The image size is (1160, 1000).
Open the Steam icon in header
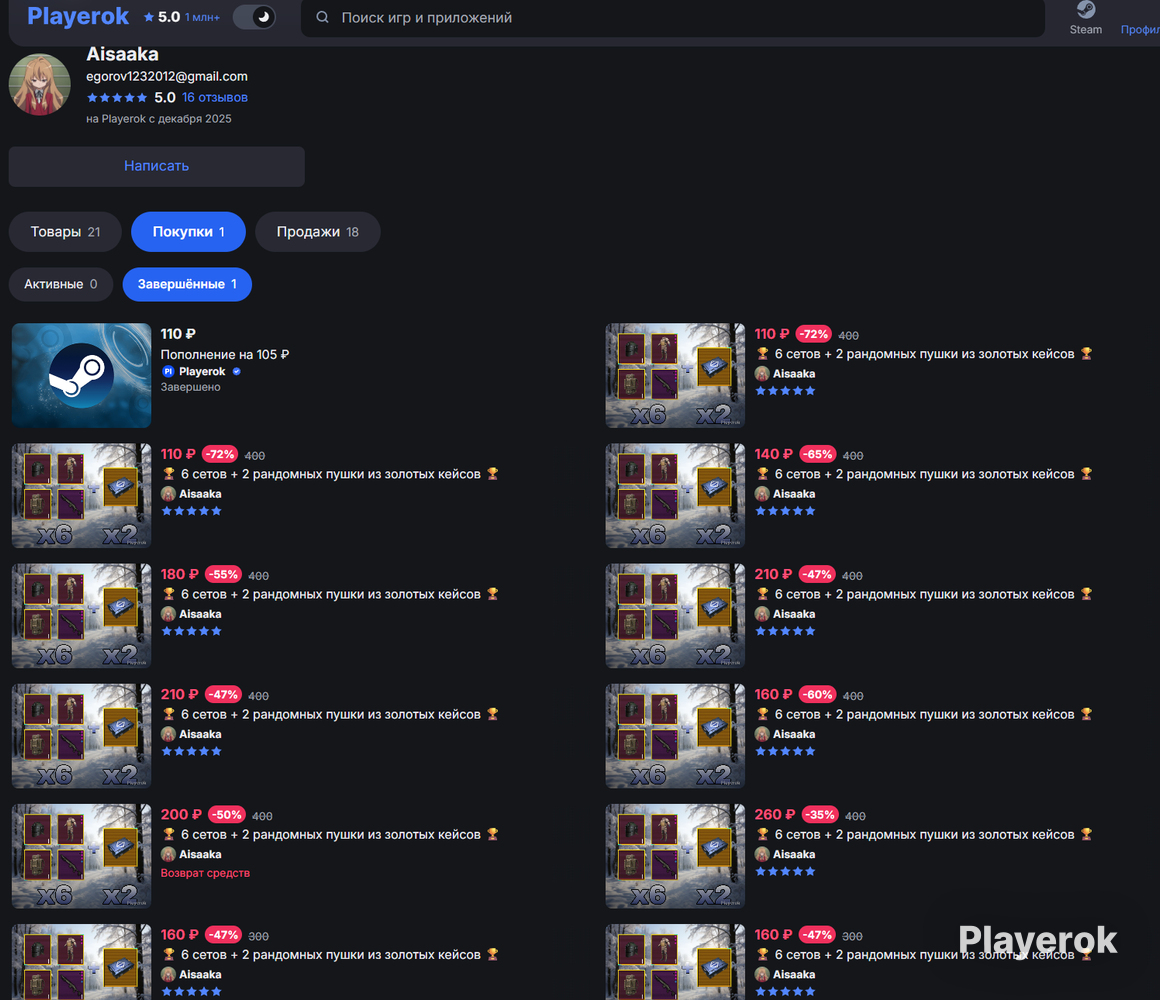pyautogui.click(x=1085, y=11)
